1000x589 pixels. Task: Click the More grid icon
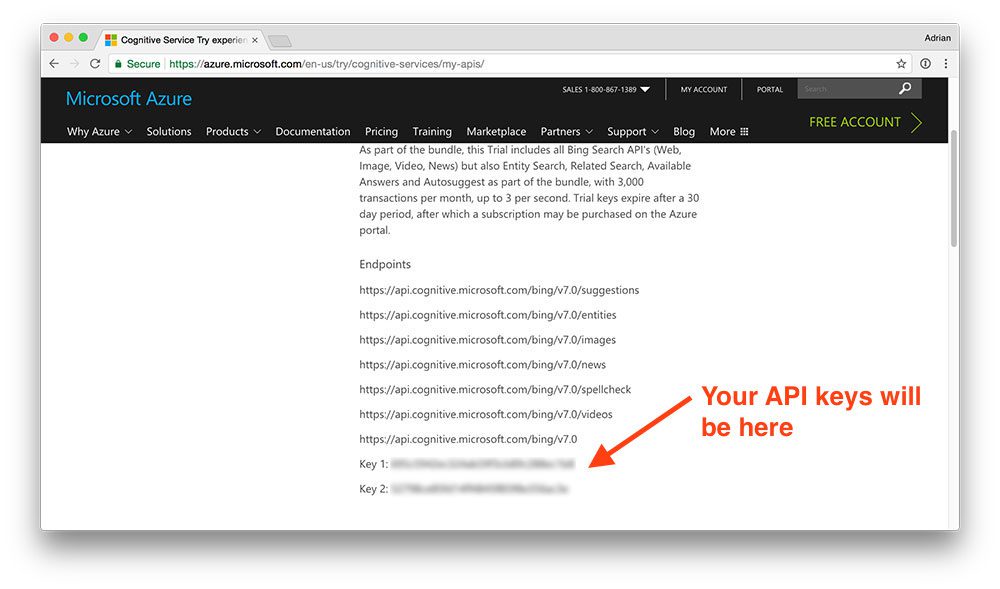coord(744,131)
